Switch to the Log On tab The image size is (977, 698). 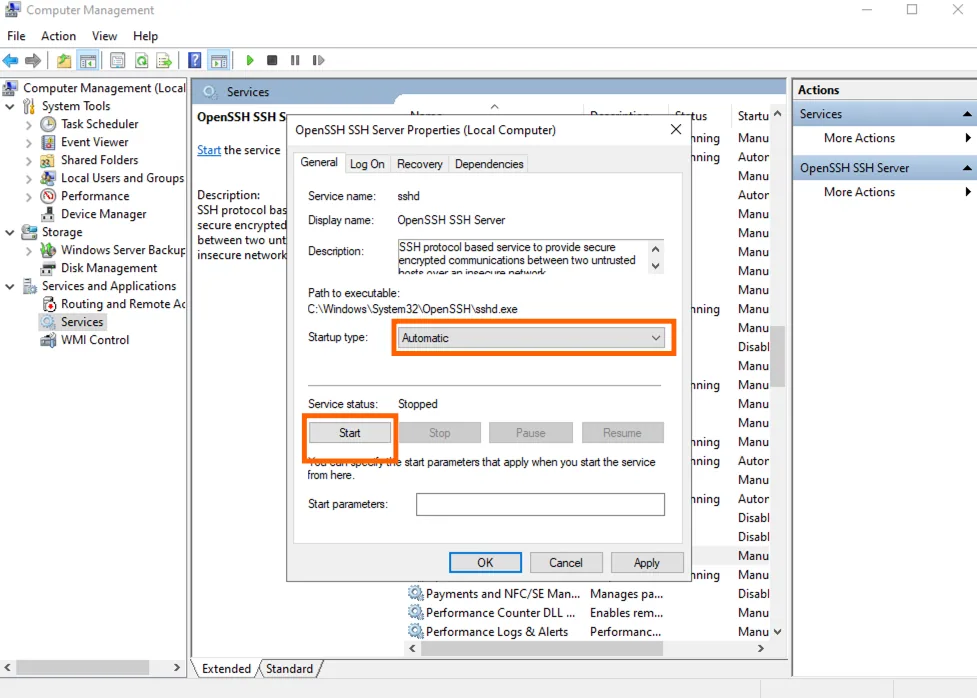(367, 164)
